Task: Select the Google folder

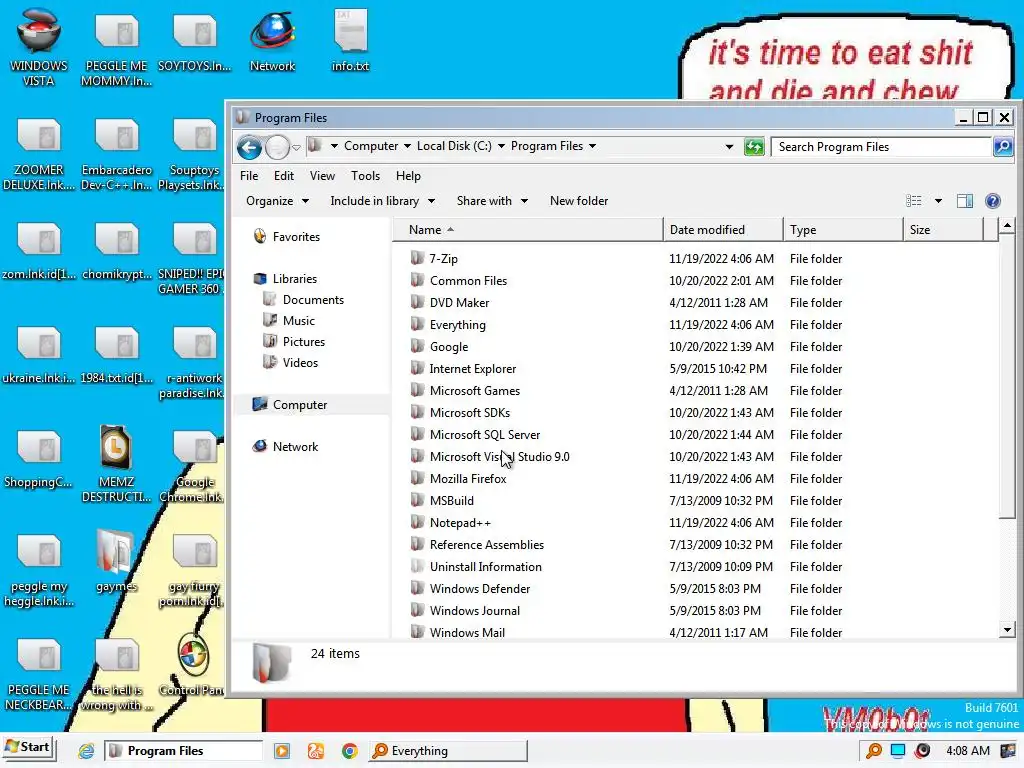Action: tap(449, 347)
